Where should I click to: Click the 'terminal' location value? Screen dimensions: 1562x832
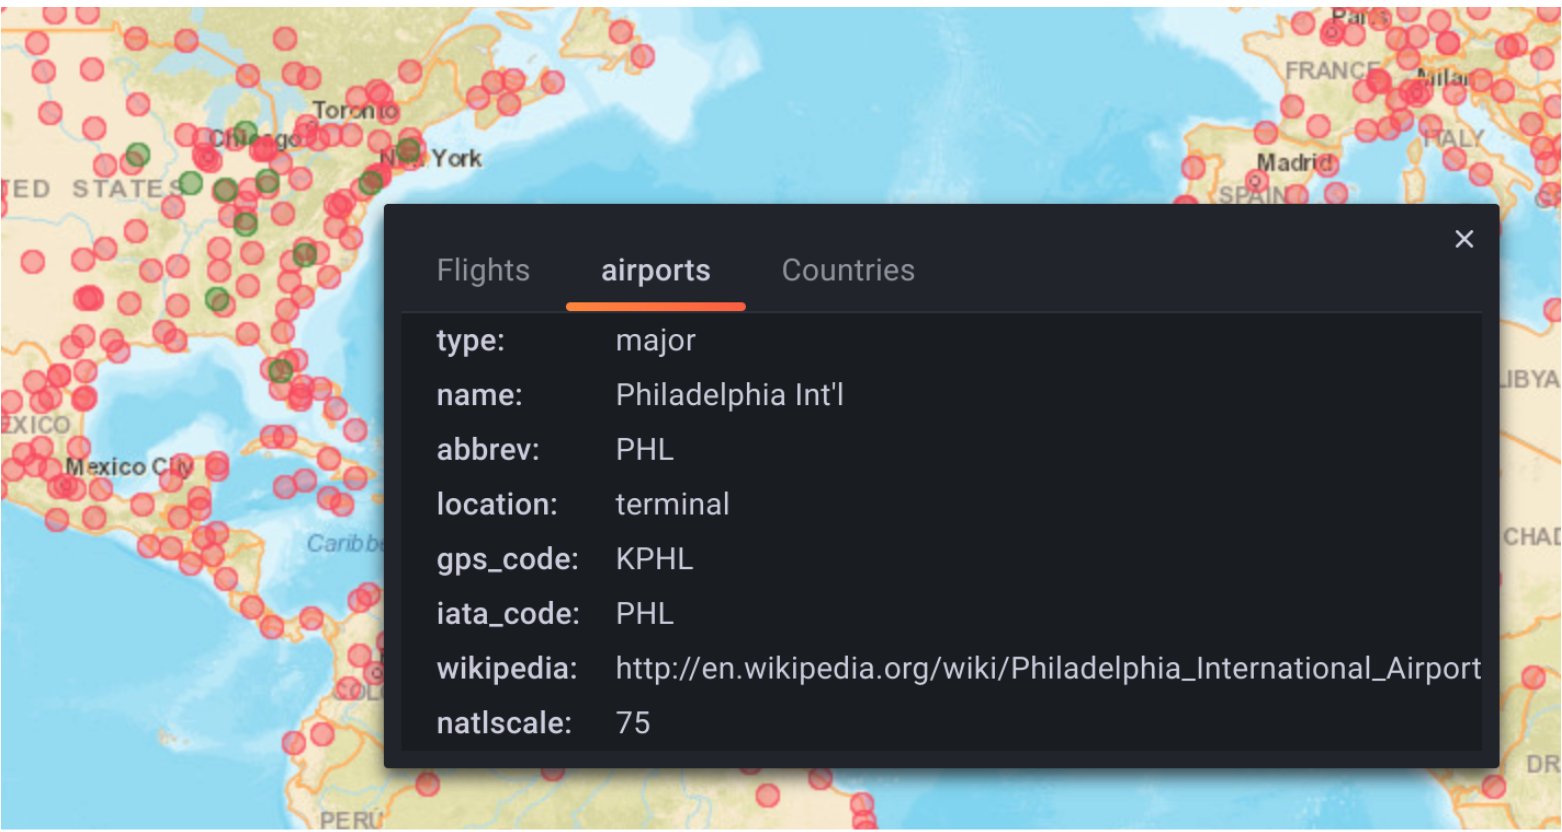(672, 504)
